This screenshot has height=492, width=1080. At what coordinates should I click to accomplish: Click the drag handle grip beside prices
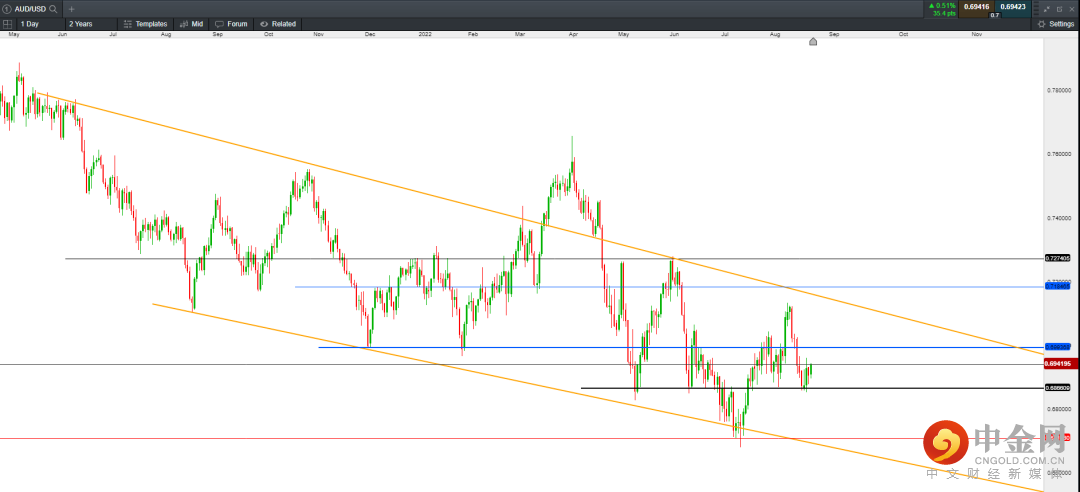pos(1034,9)
